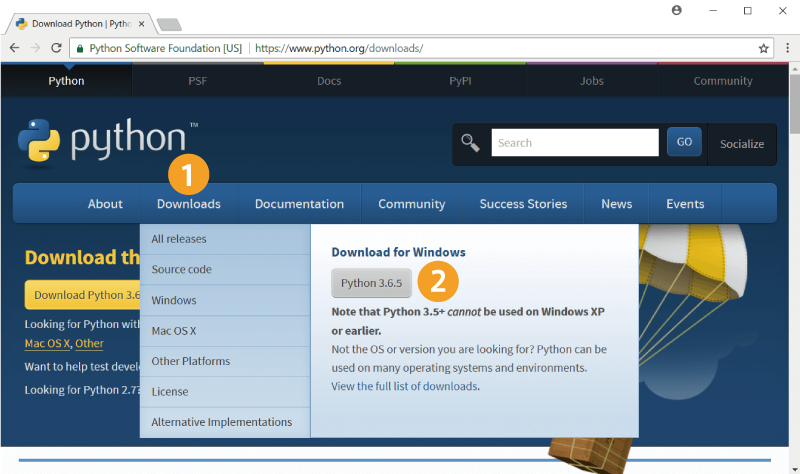
Task: Open the News navigation menu
Action: pos(616,204)
